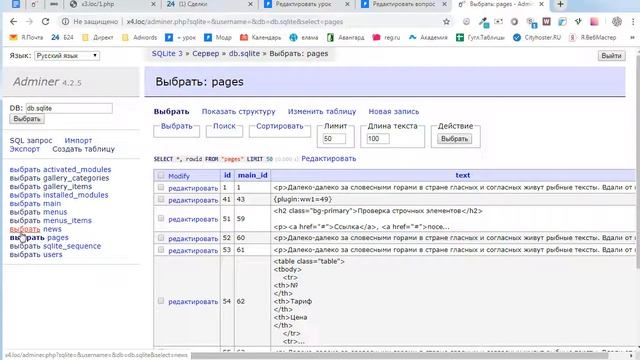640x360 pixels.
Task: Switch to the Редактировать вопрос tab
Action: (x=404, y=4)
